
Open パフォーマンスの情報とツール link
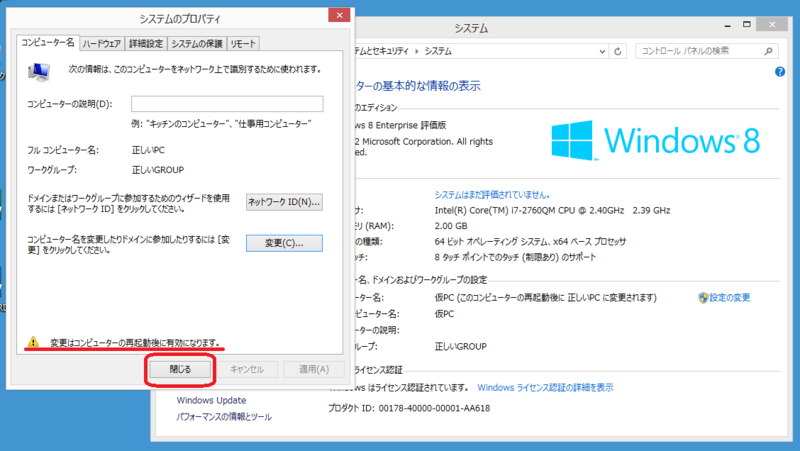(224, 417)
